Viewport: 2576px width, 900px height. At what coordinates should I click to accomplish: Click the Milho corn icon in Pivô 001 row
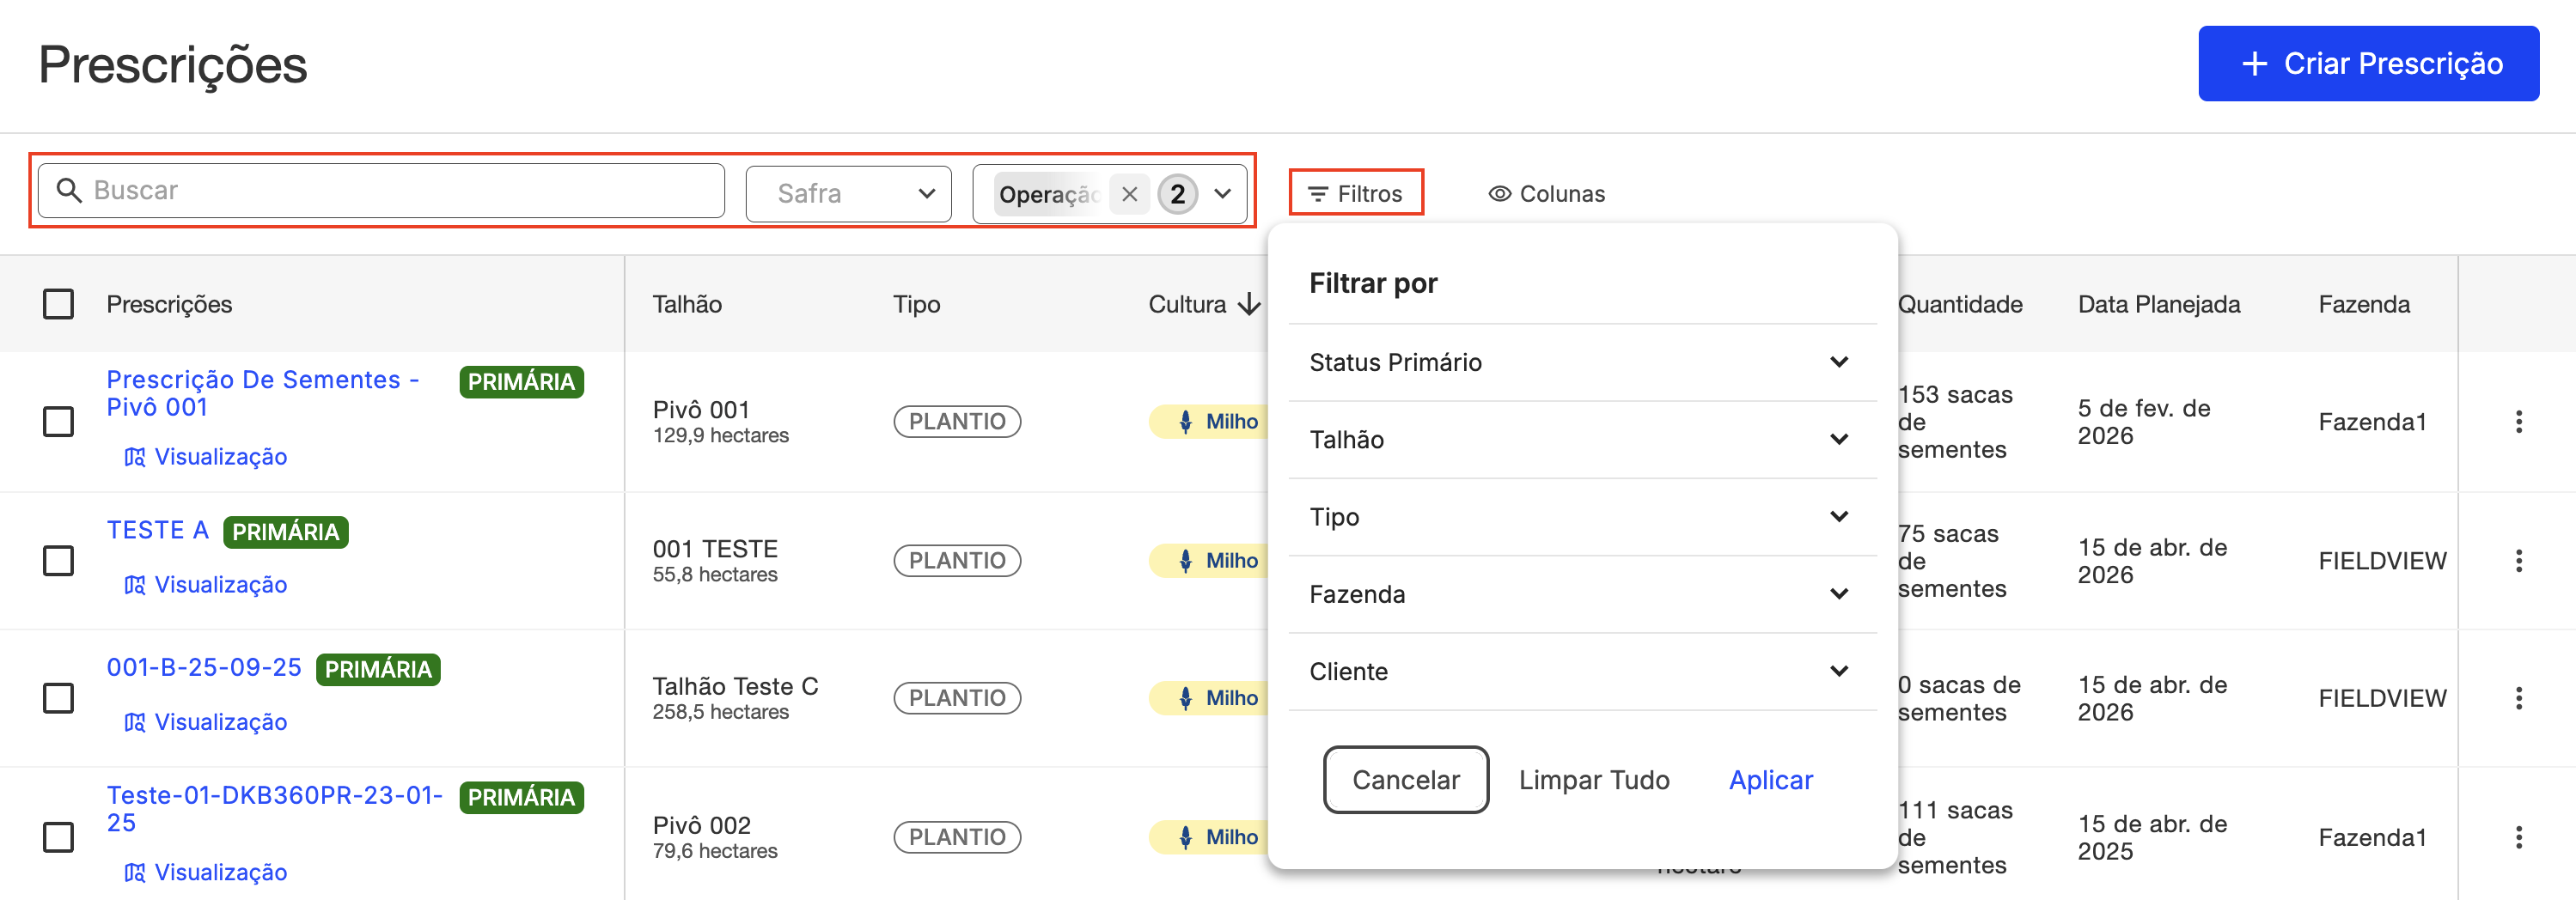1185,422
